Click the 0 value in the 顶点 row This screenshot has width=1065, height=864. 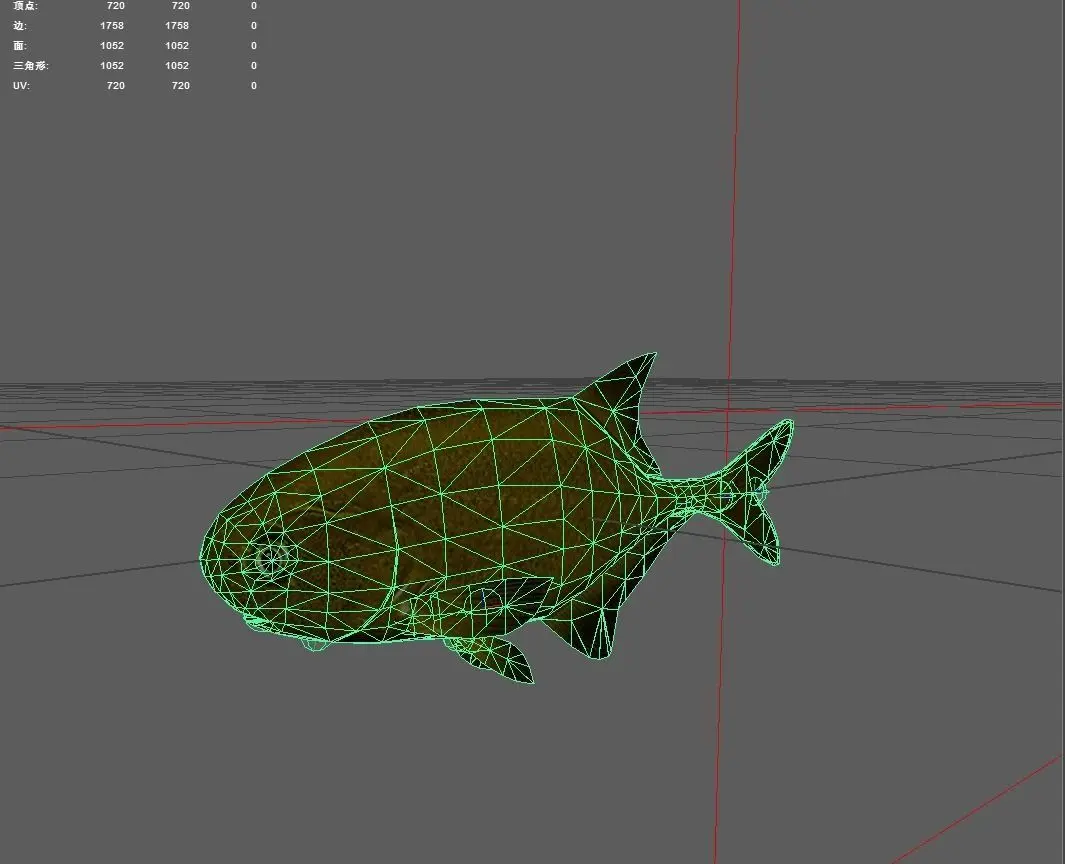pos(254,5)
